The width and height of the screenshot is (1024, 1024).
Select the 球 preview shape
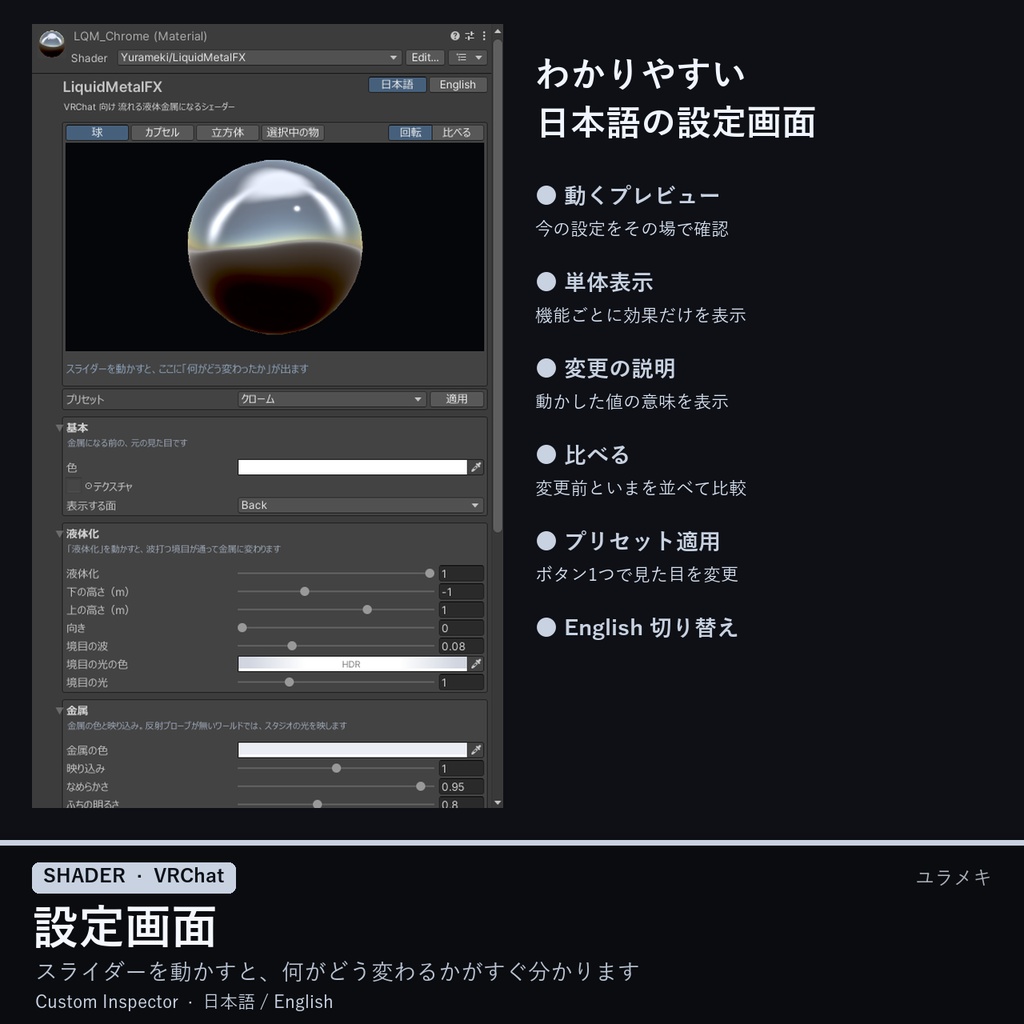[97, 133]
